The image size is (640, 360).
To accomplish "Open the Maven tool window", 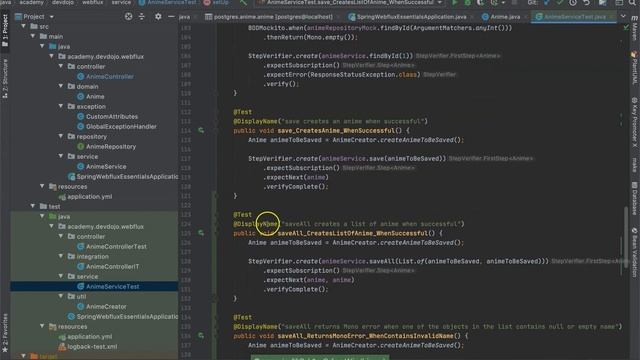I will [635, 29].
